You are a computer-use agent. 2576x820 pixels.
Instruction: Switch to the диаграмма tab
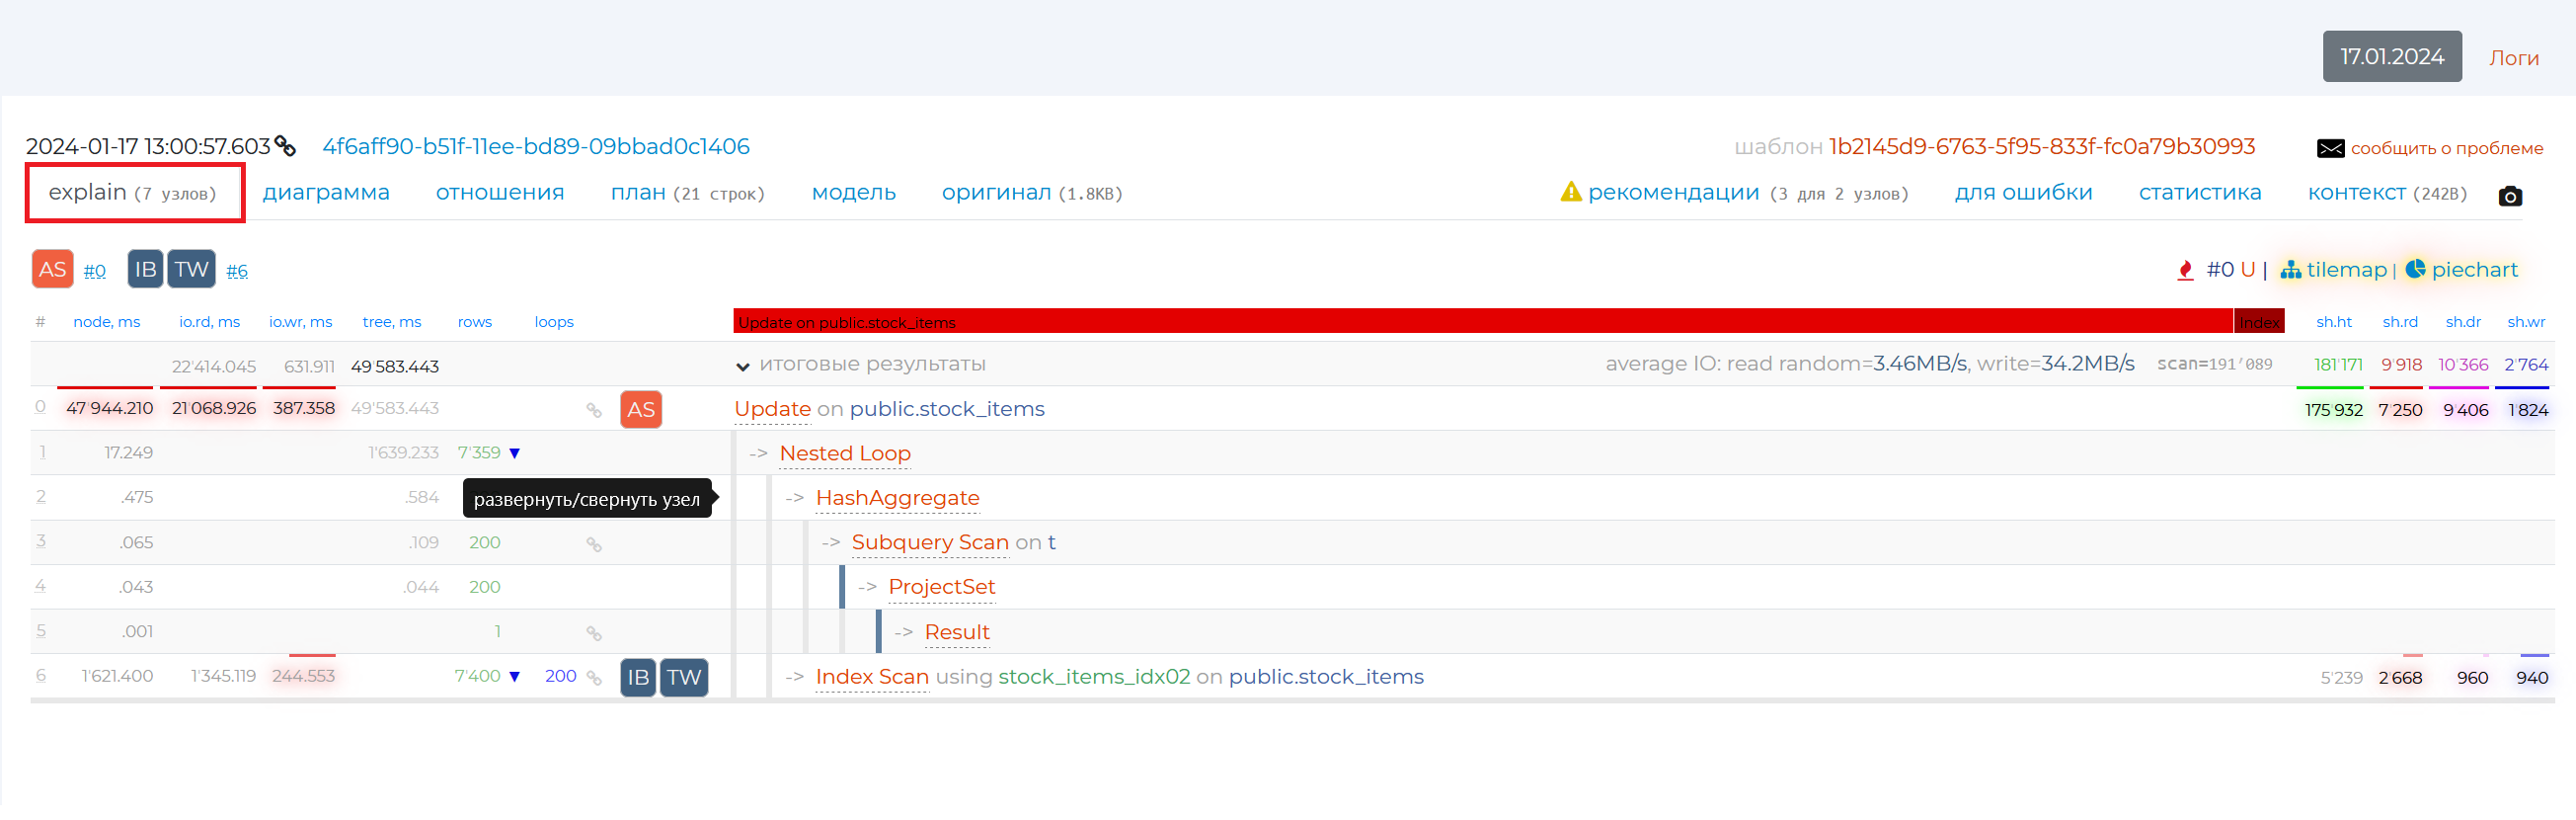tap(326, 192)
